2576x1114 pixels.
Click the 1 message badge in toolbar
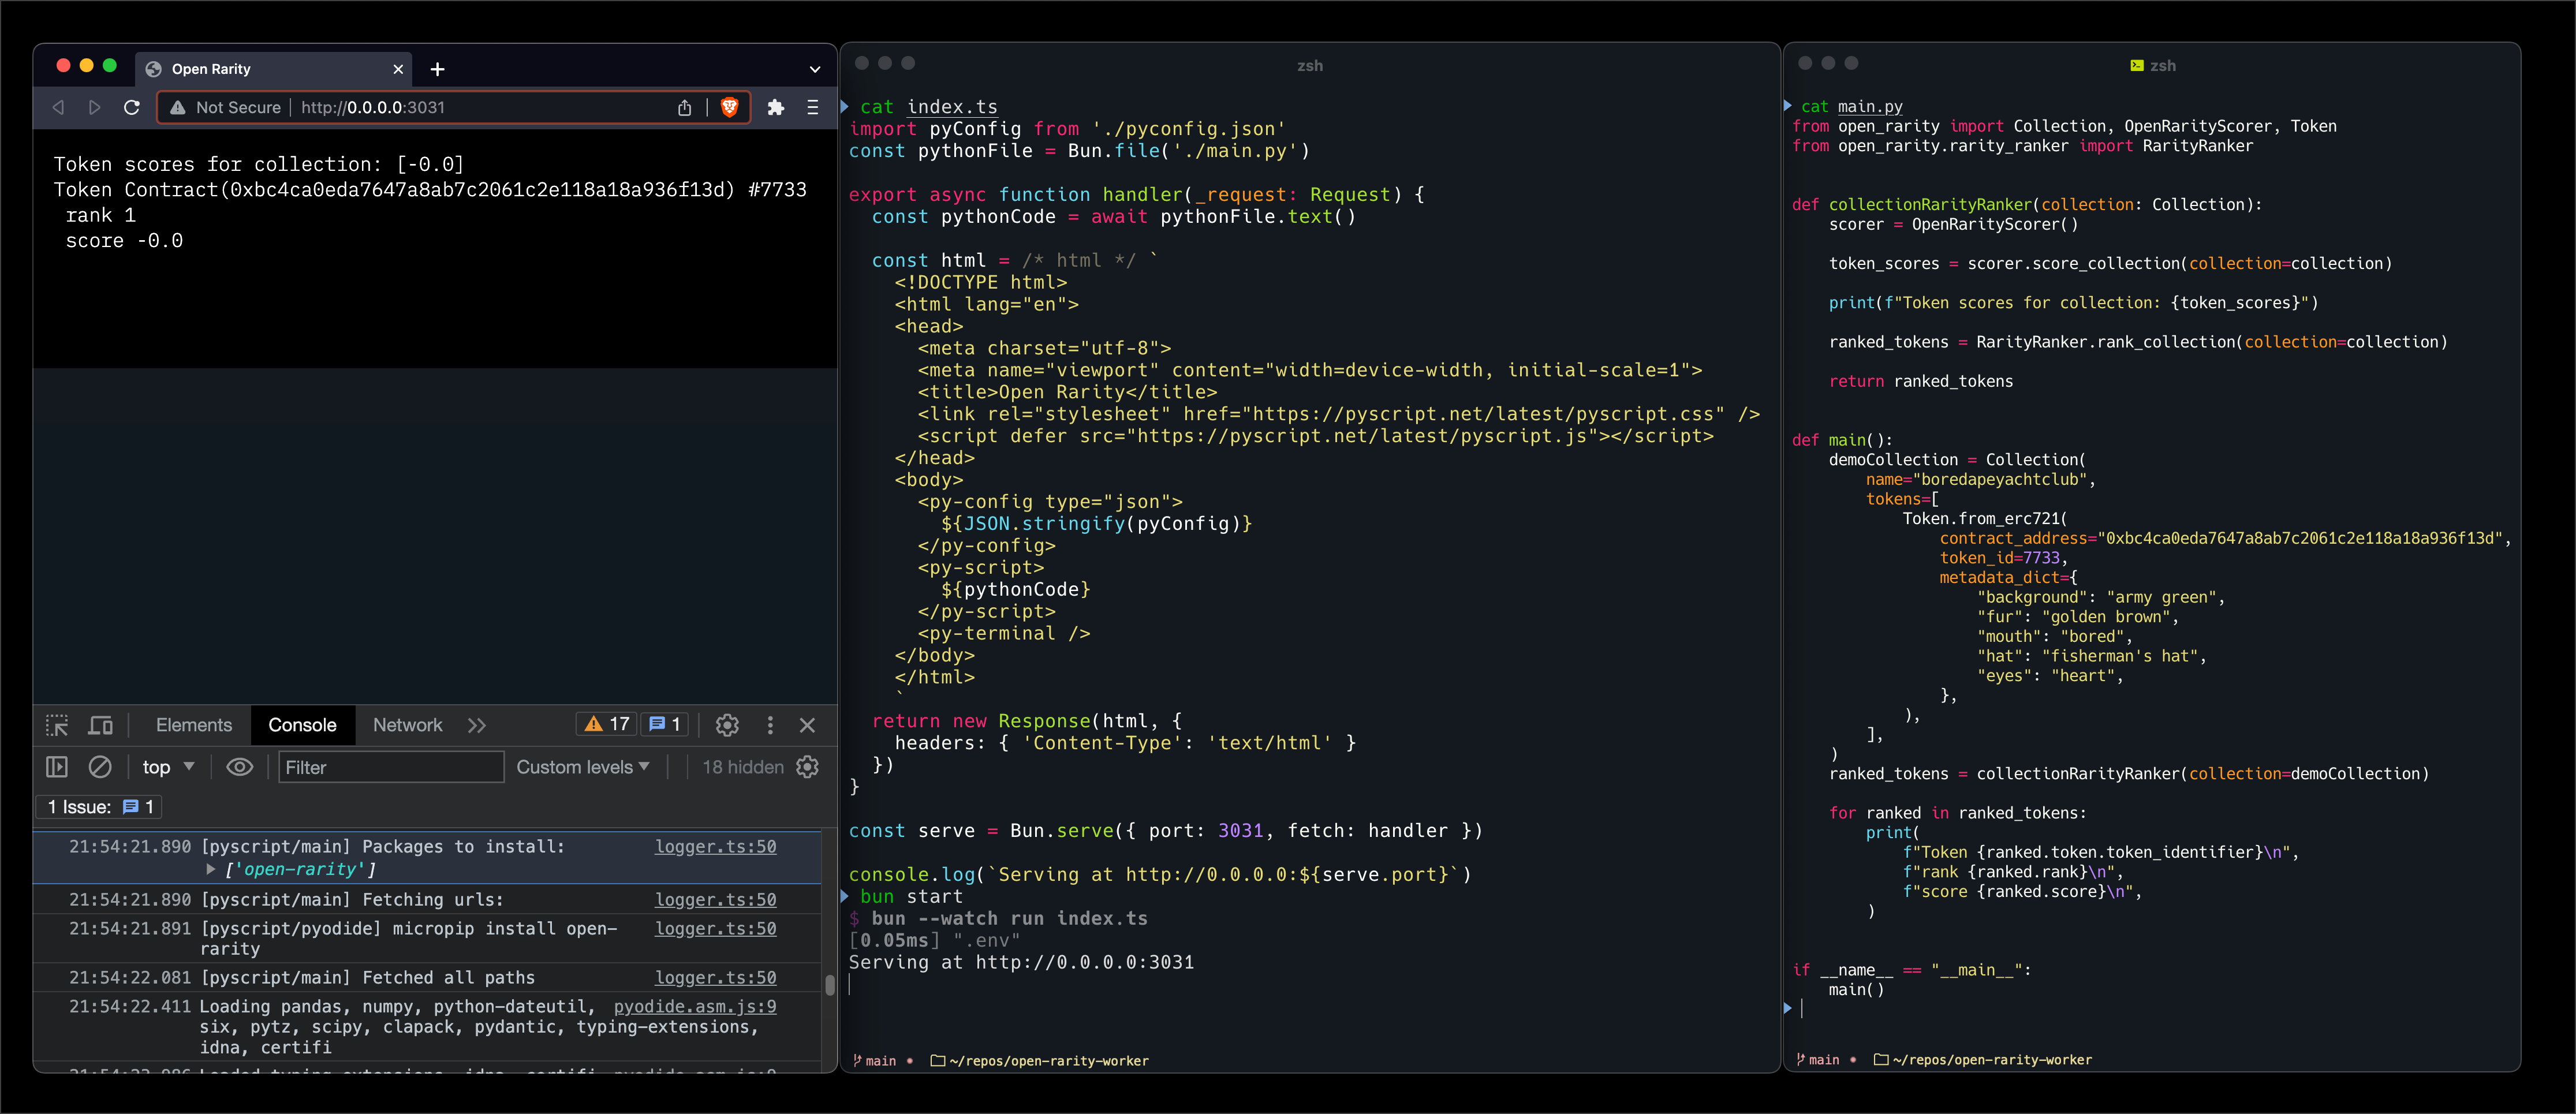[x=665, y=724]
